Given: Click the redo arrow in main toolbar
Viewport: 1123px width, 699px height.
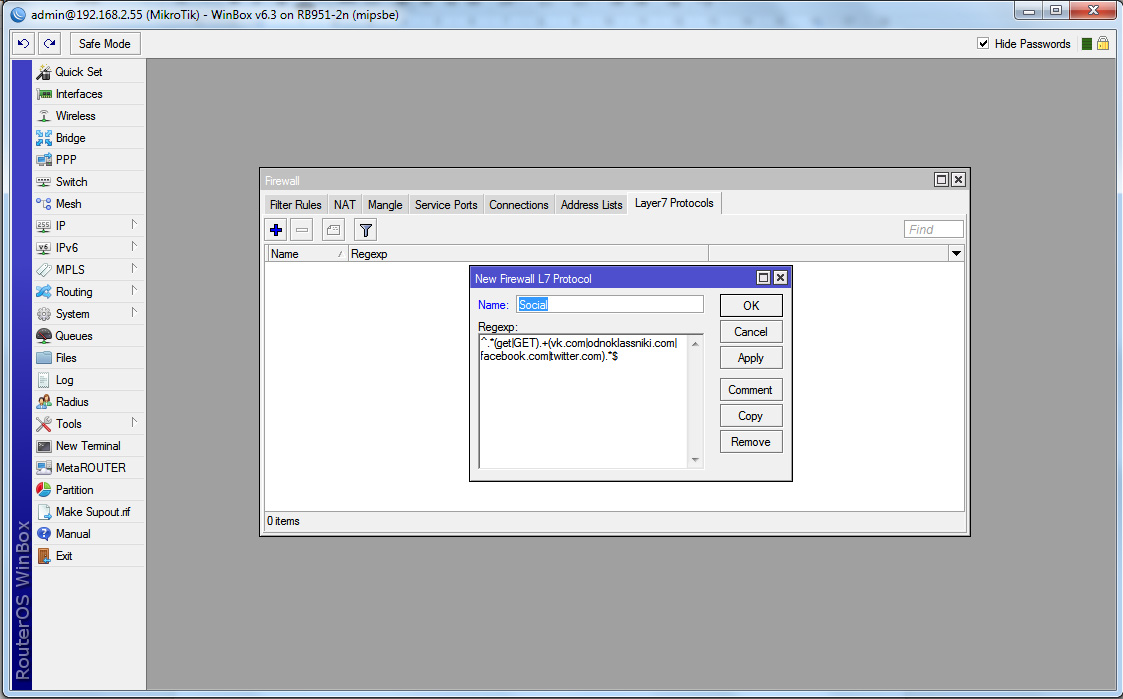Looking at the screenshot, I should click(49, 44).
